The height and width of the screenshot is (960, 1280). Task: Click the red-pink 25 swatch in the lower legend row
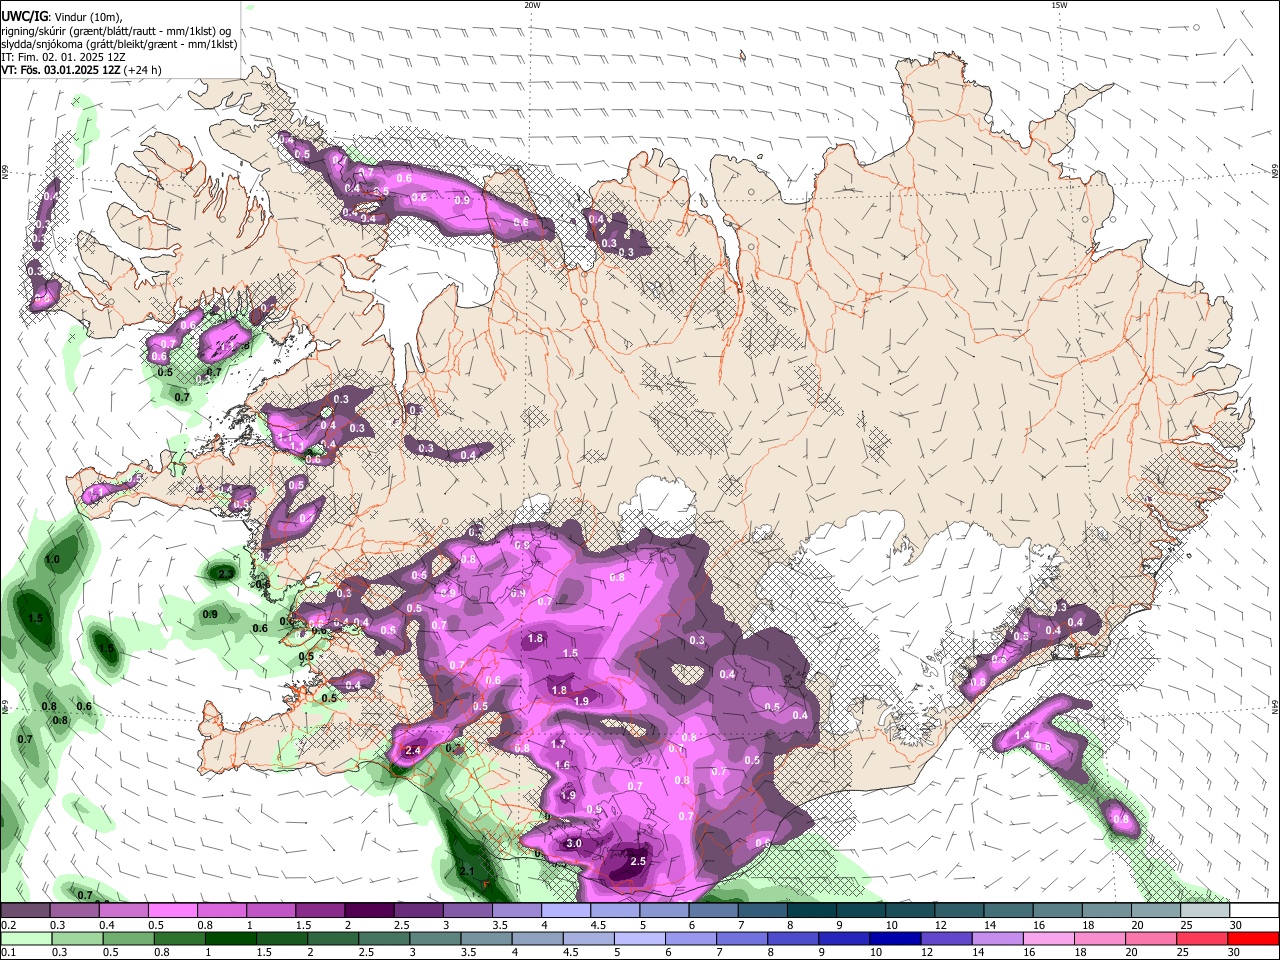point(1204,939)
